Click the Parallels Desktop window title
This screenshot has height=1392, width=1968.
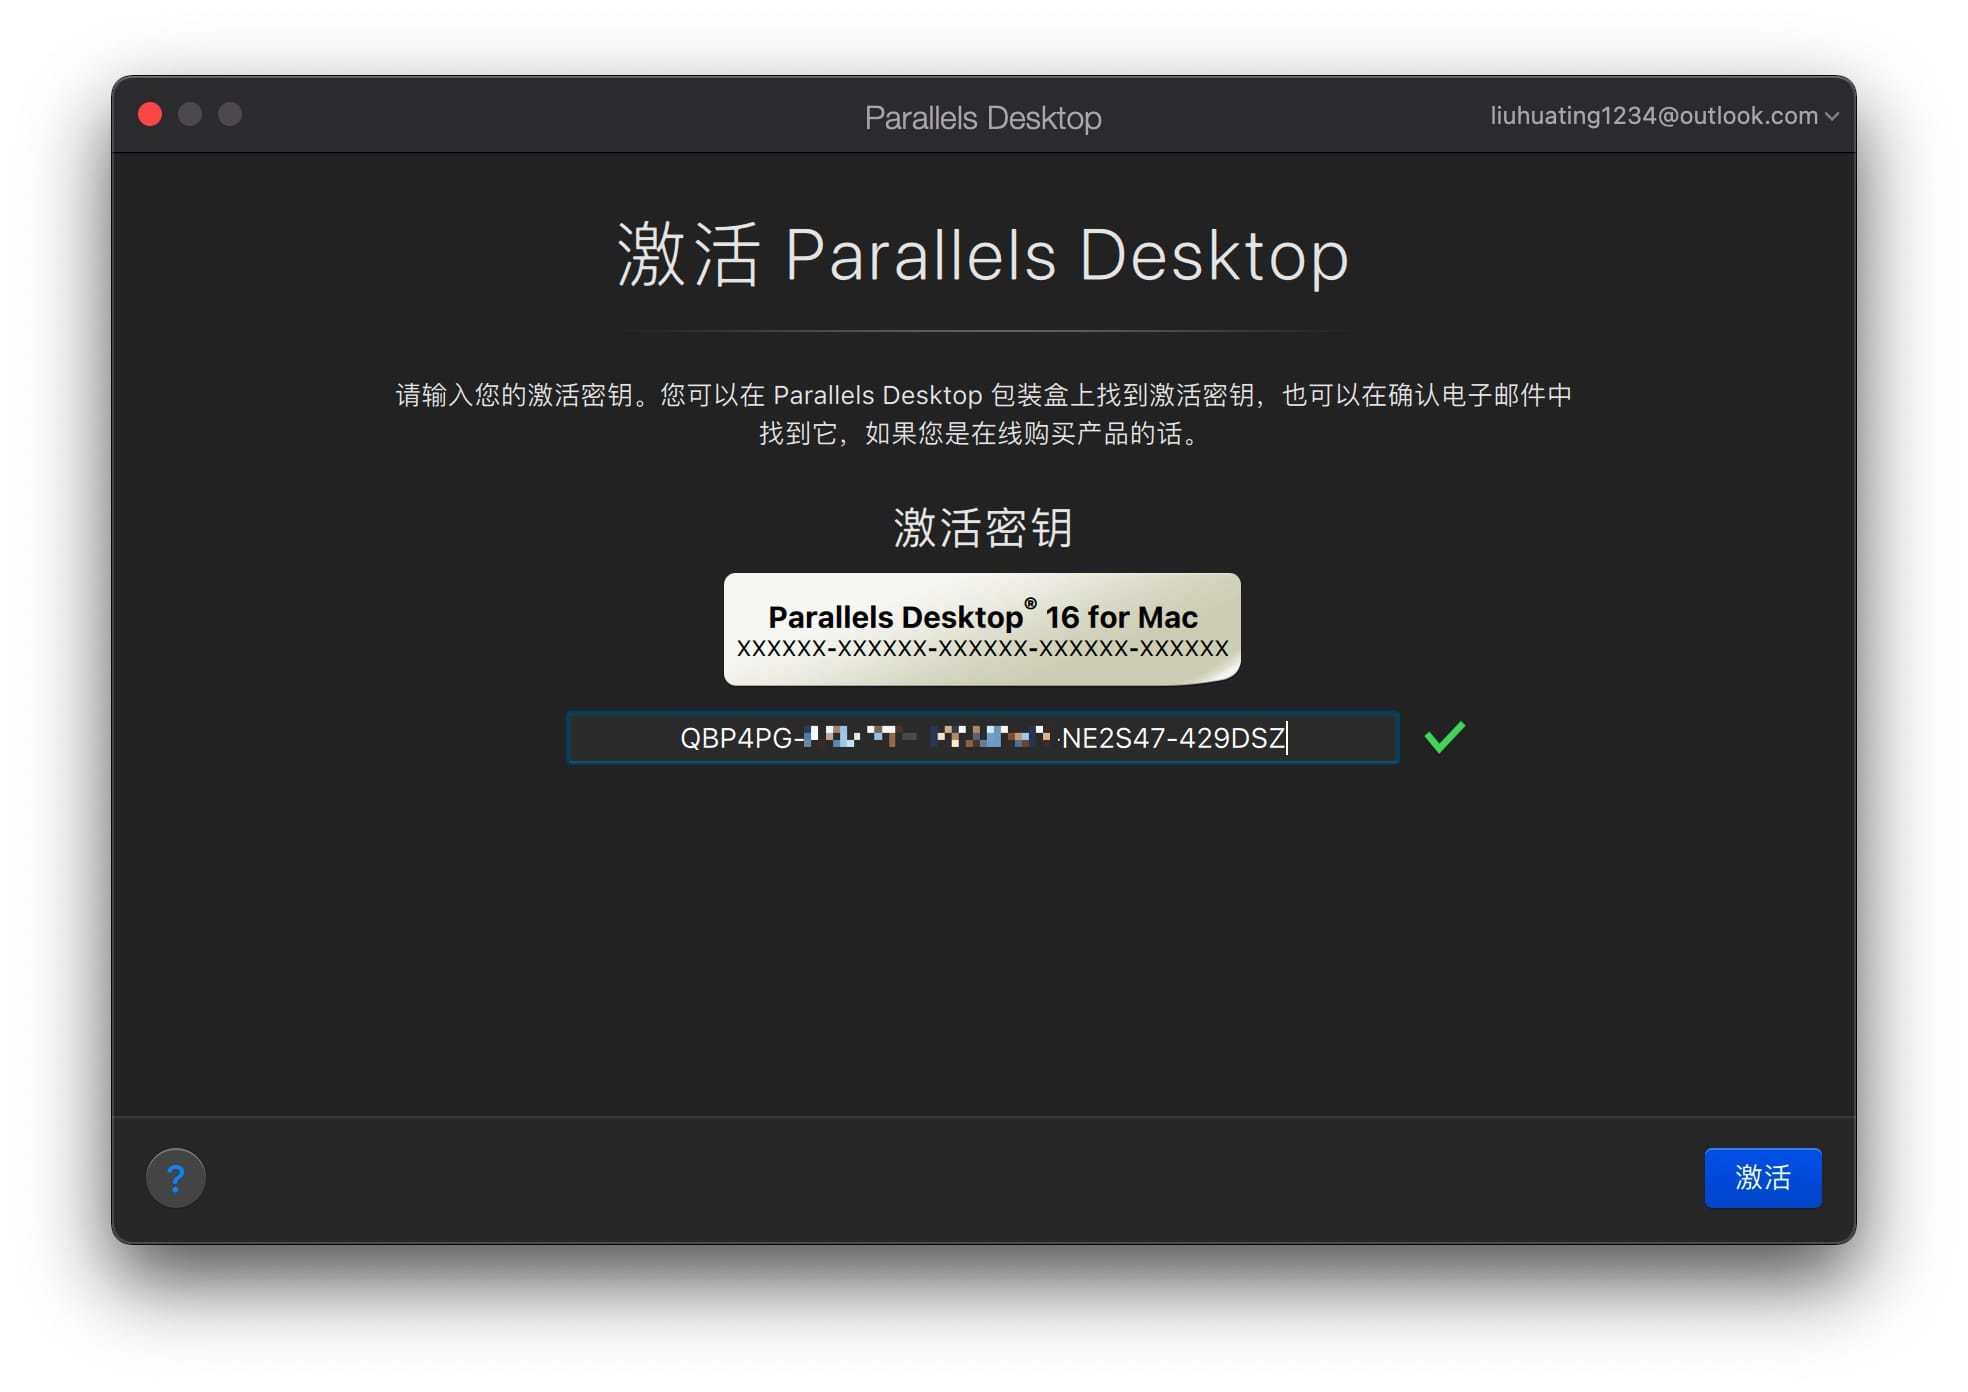(983, 118)
